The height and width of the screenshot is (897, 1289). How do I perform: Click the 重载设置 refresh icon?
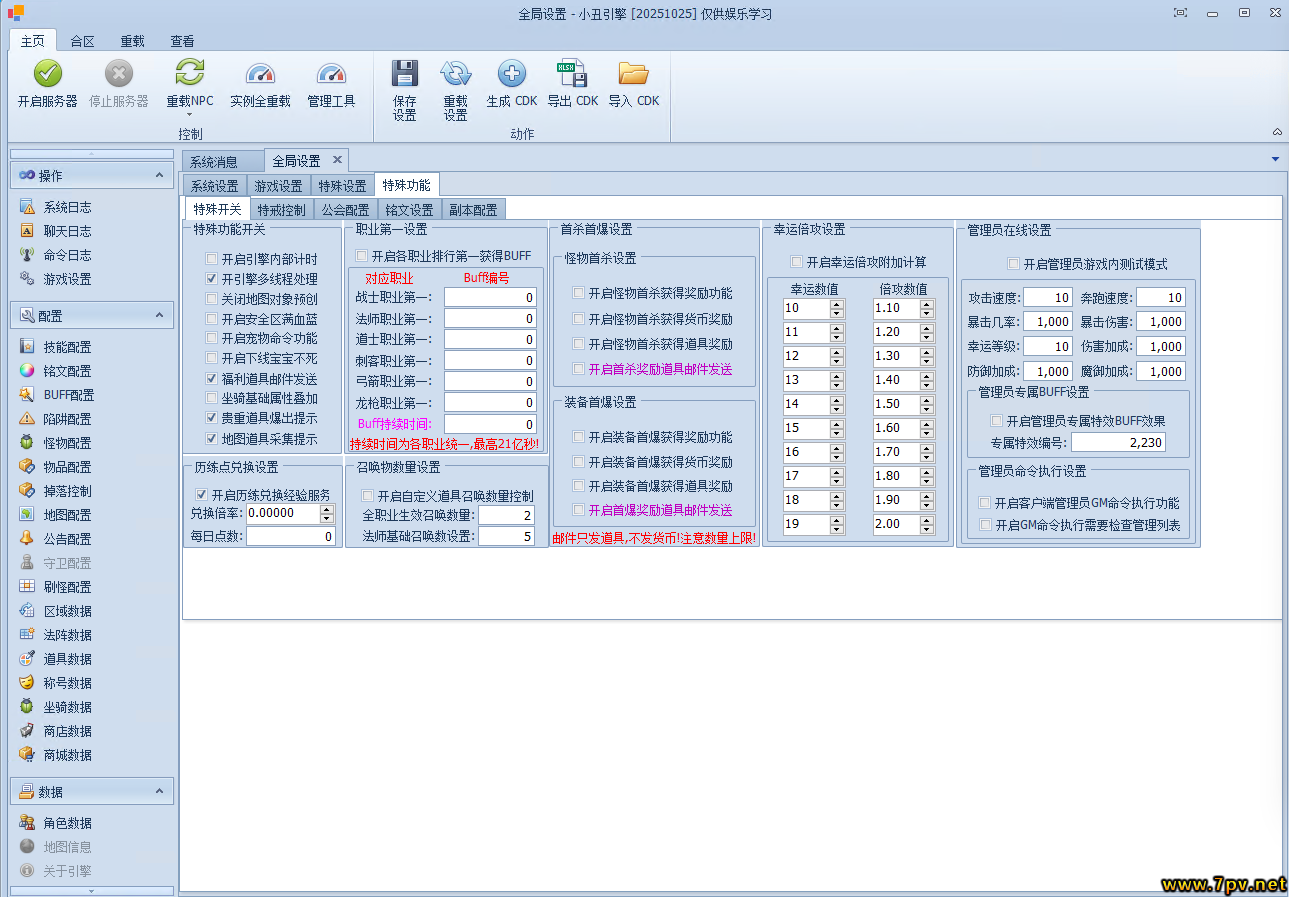(x=455, y=74)
